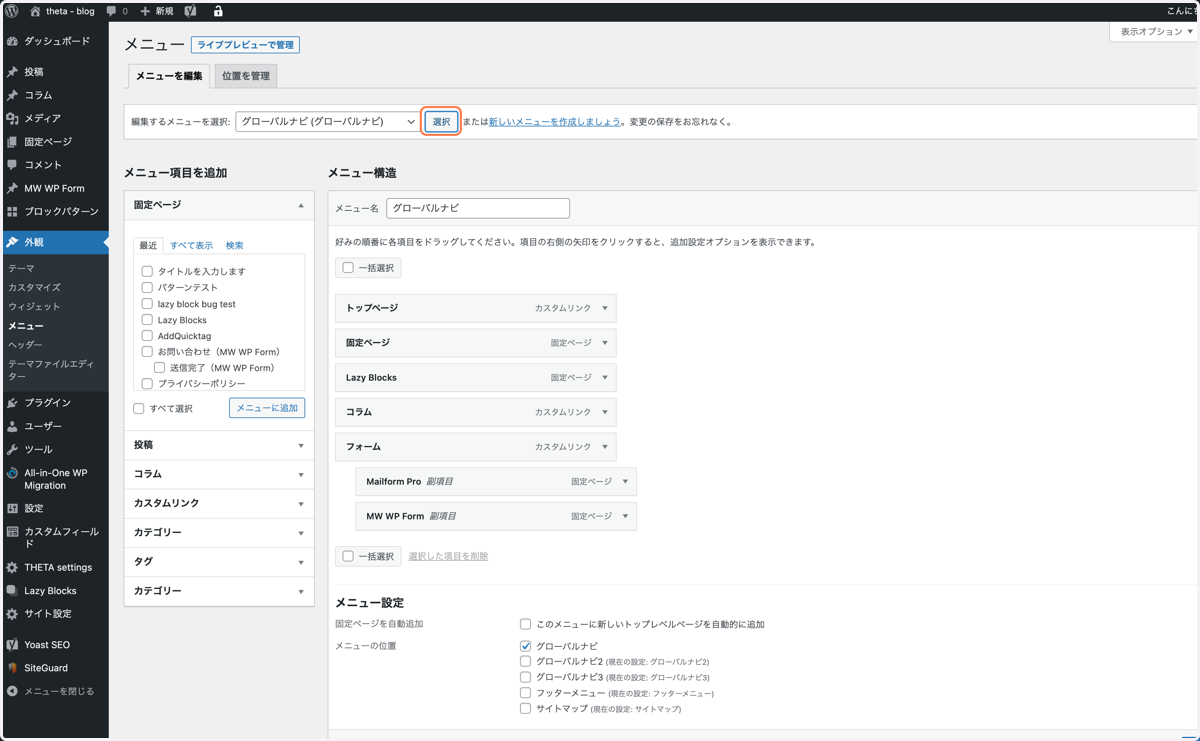
Task: Expand the Lazy Blocks menu item arrow
Action: pyautogui.click(x=605, y=378)
